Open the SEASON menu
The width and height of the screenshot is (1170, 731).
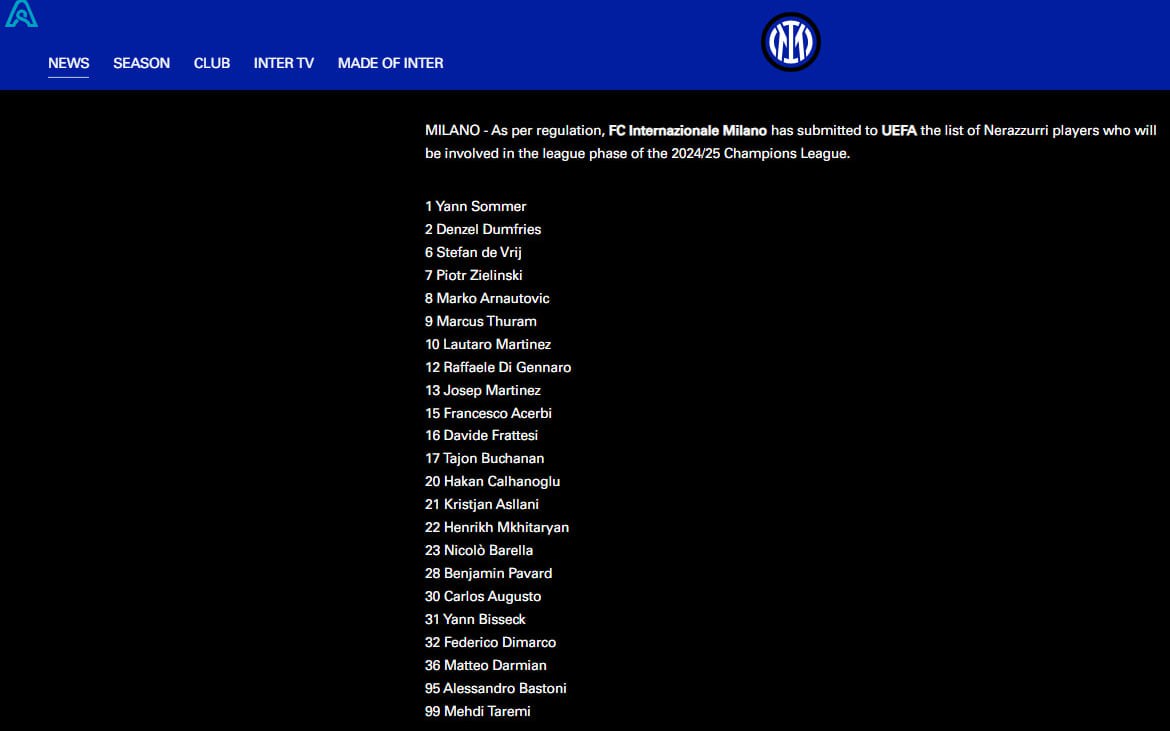coord(141,63)
